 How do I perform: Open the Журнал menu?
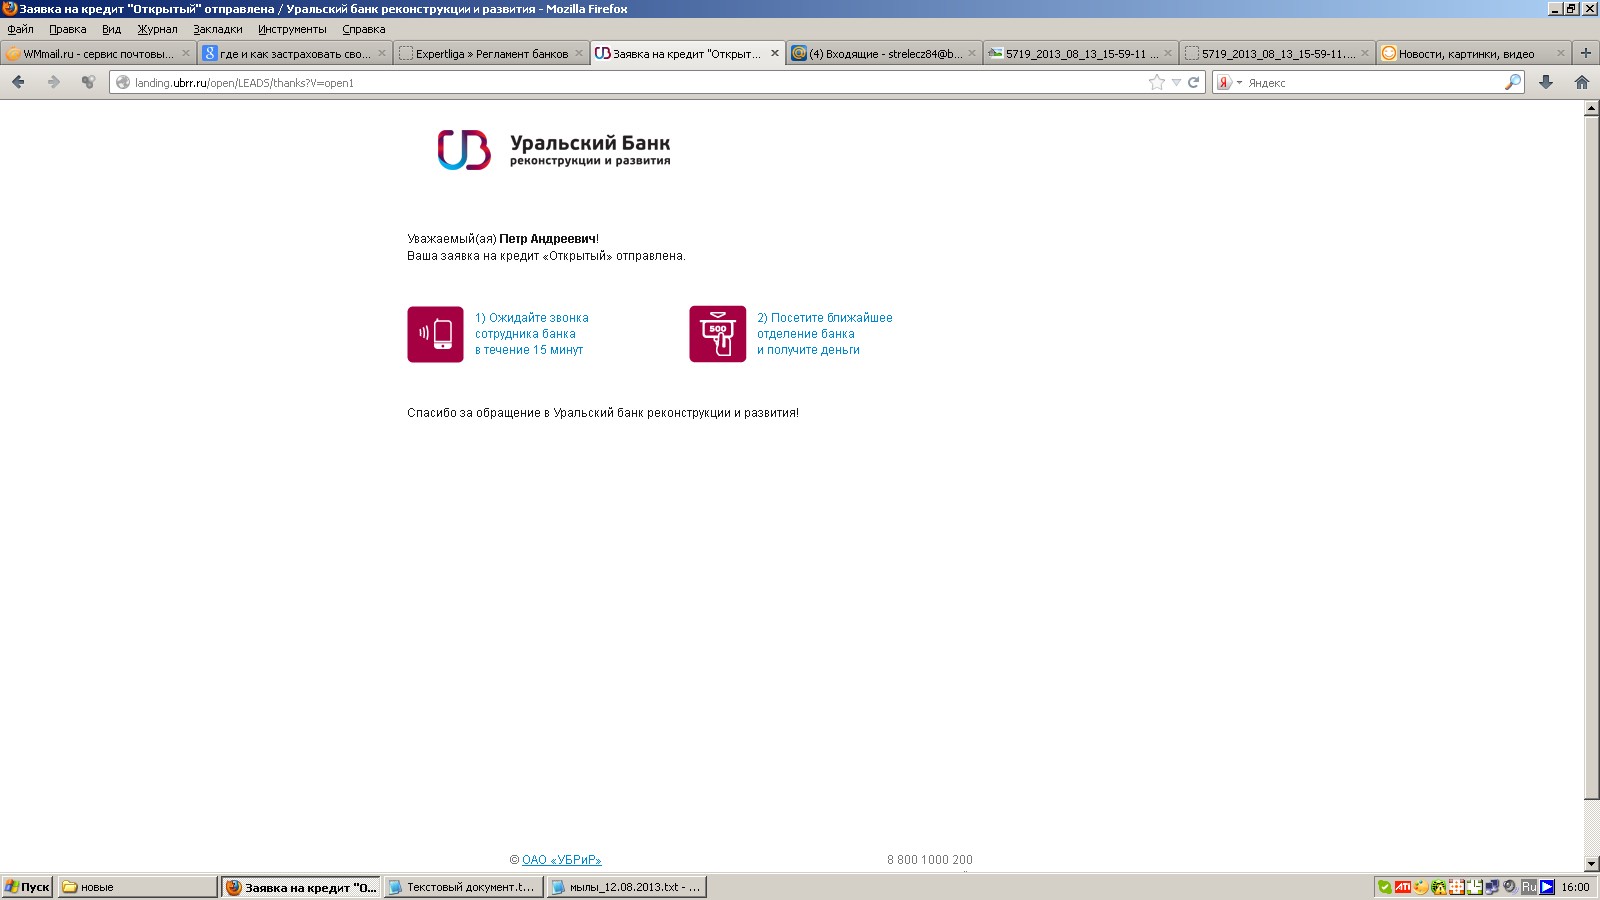pos(157,29)
